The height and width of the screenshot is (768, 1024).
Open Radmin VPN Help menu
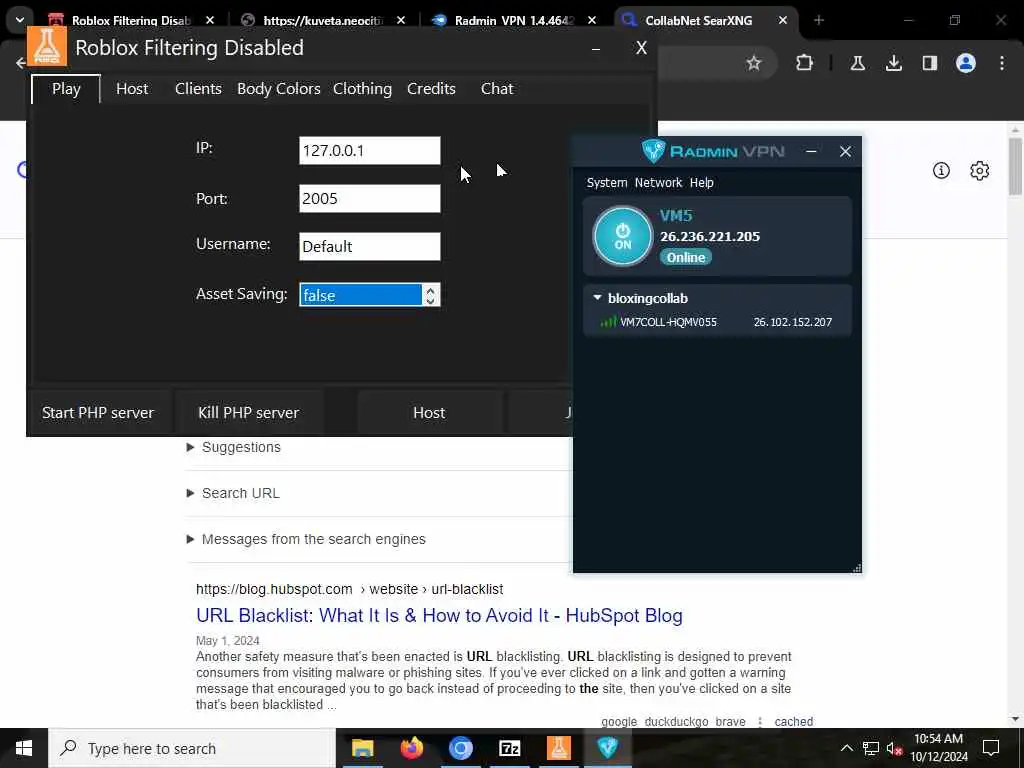click(x=701, y=183)
